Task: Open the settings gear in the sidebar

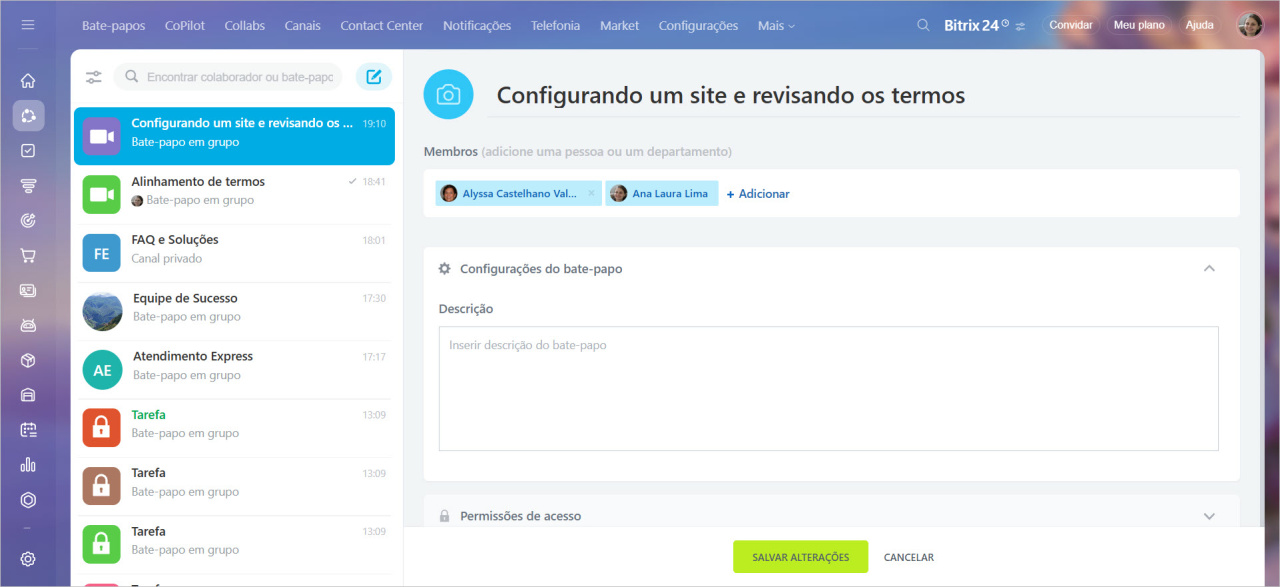Action: coord(28,559)
